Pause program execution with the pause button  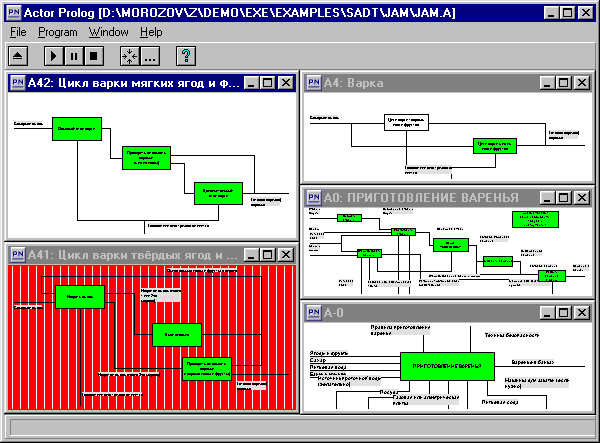[x=74, y=56]
